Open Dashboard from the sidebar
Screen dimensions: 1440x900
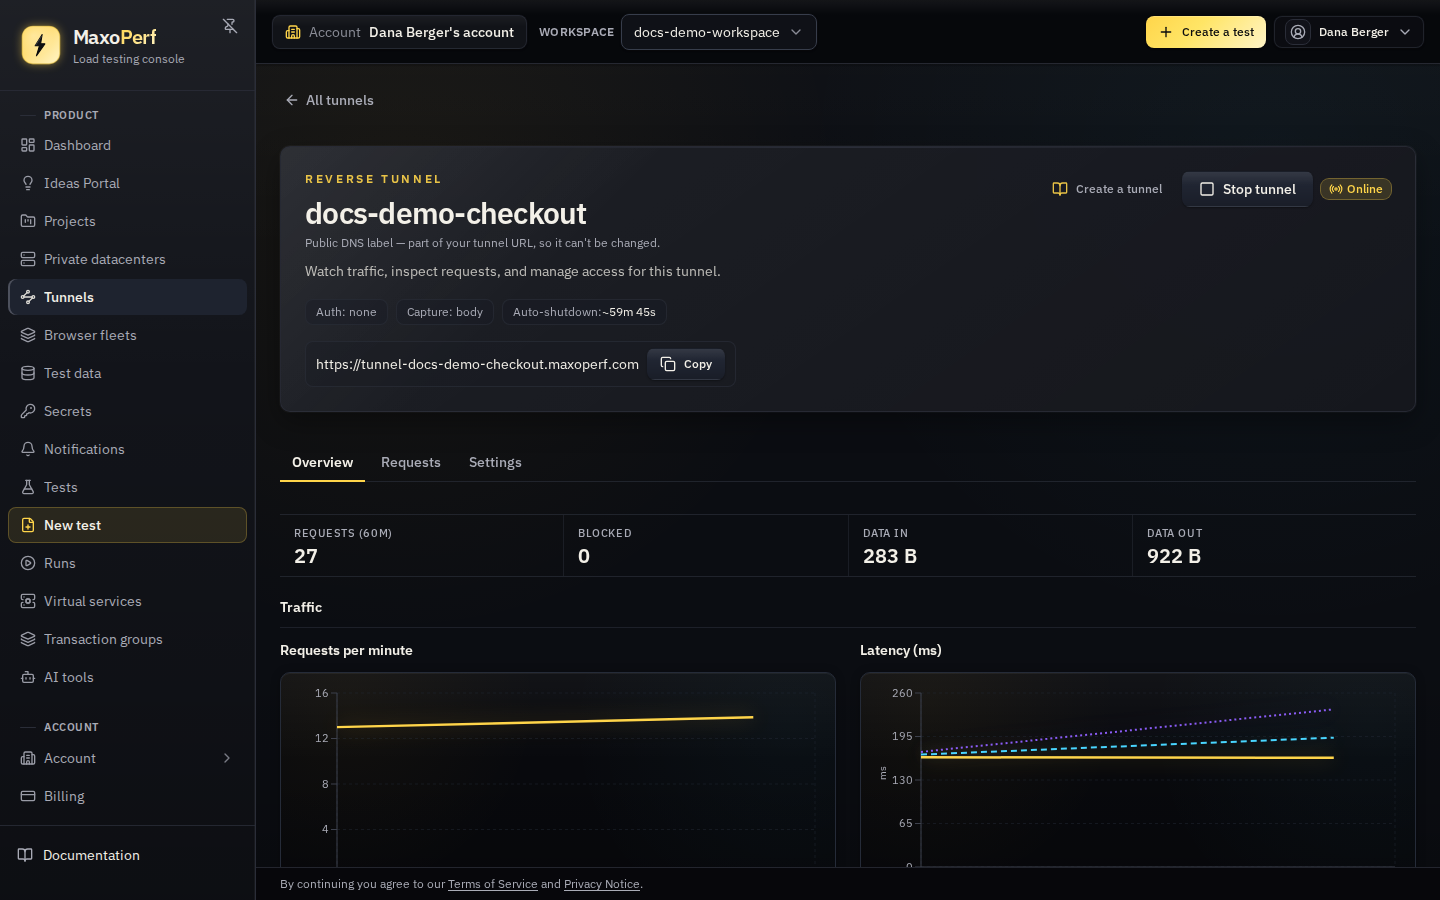tap(127, 145)
